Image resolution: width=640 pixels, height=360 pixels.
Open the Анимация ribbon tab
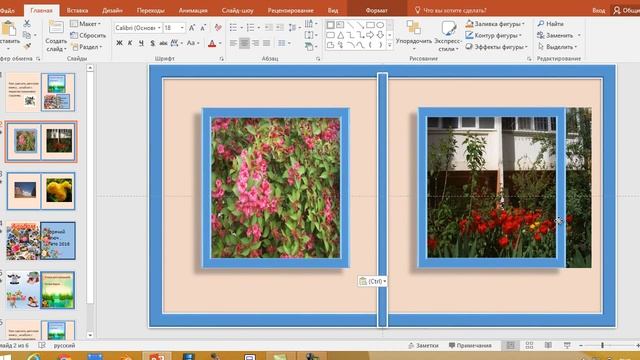click(193, 10)
